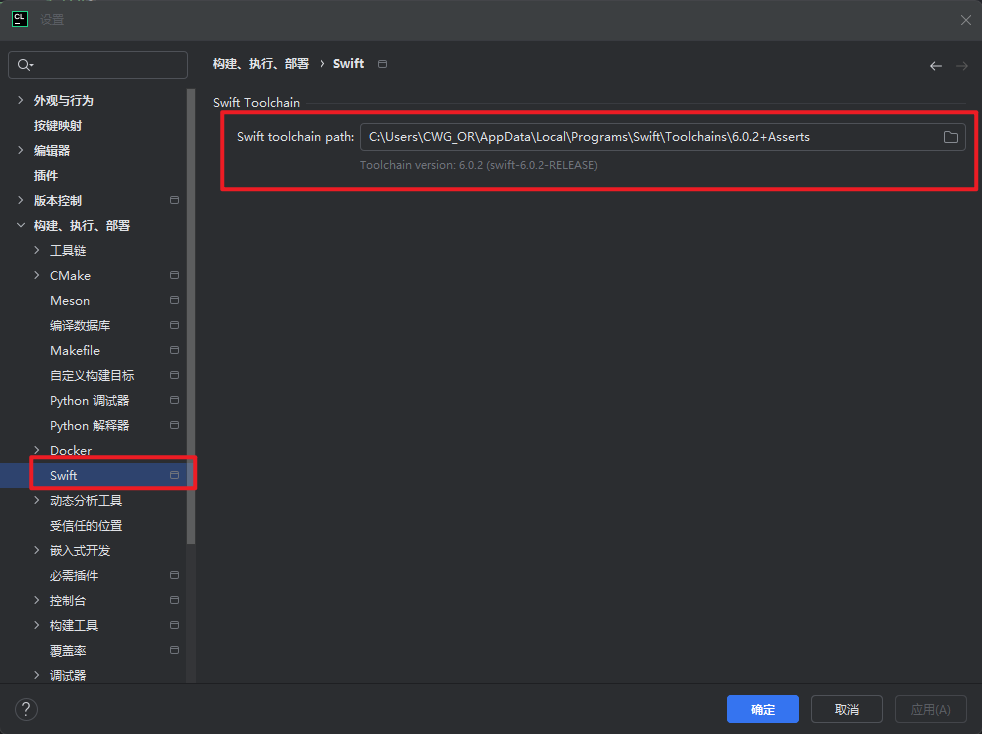Click the 应用(A) button
This screenshot has width=982, height=734.
tap(930, 709)
